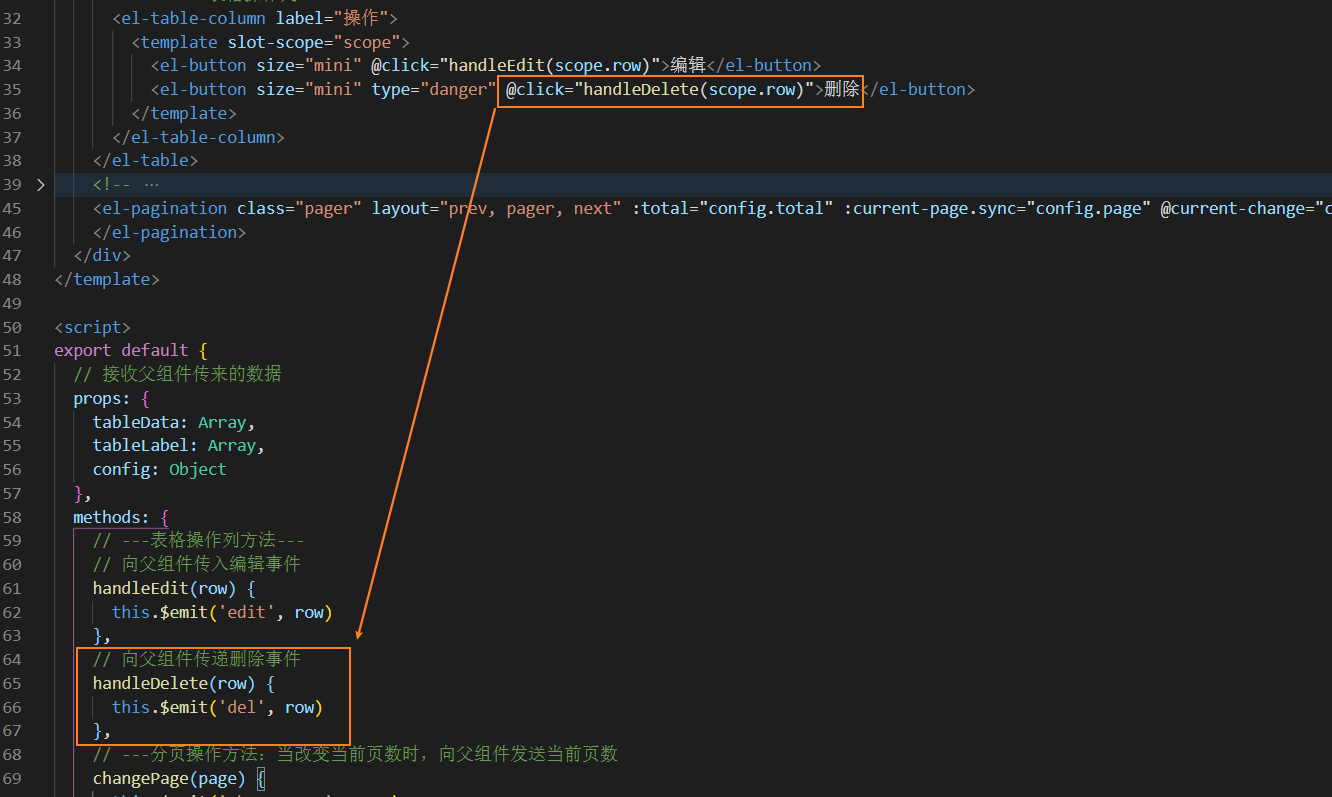Click the comment 接收父组件传来的数据
This screenshot has width=1332, height=797.
177,374
